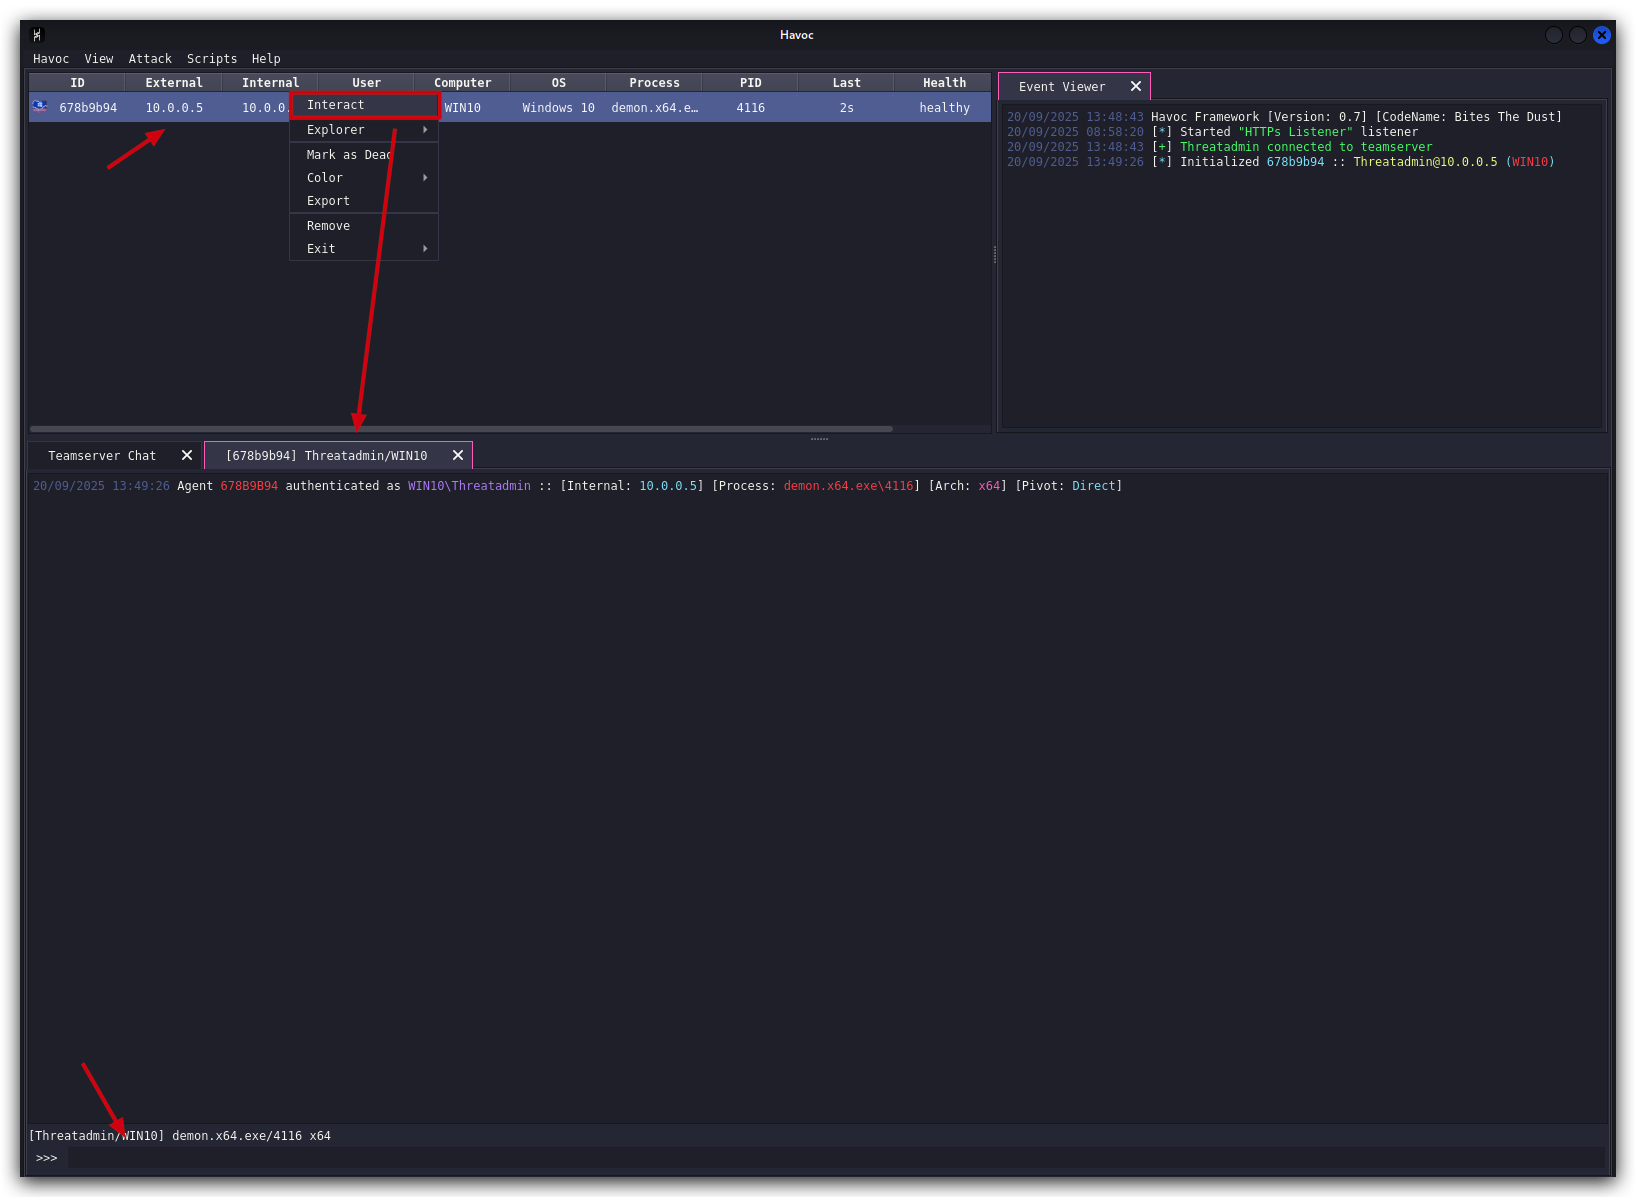Image resolution: width=1636 pixels, height=1197 pixels.
Task: Sort by Last column header
Action: click(x=846, y=83)
